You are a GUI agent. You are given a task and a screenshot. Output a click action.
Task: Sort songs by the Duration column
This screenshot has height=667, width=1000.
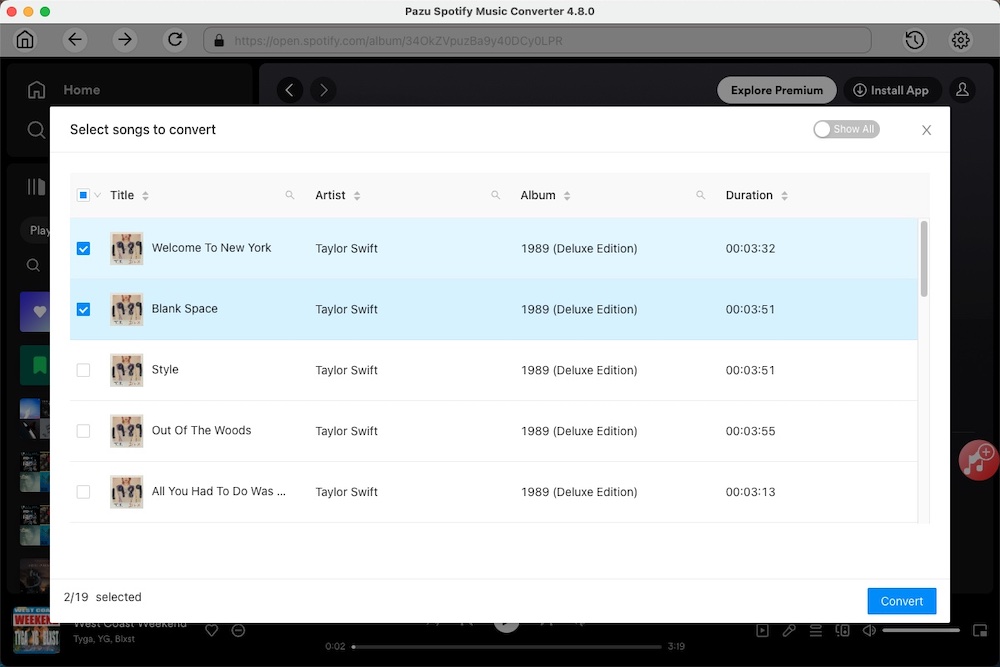click(784, 196)
